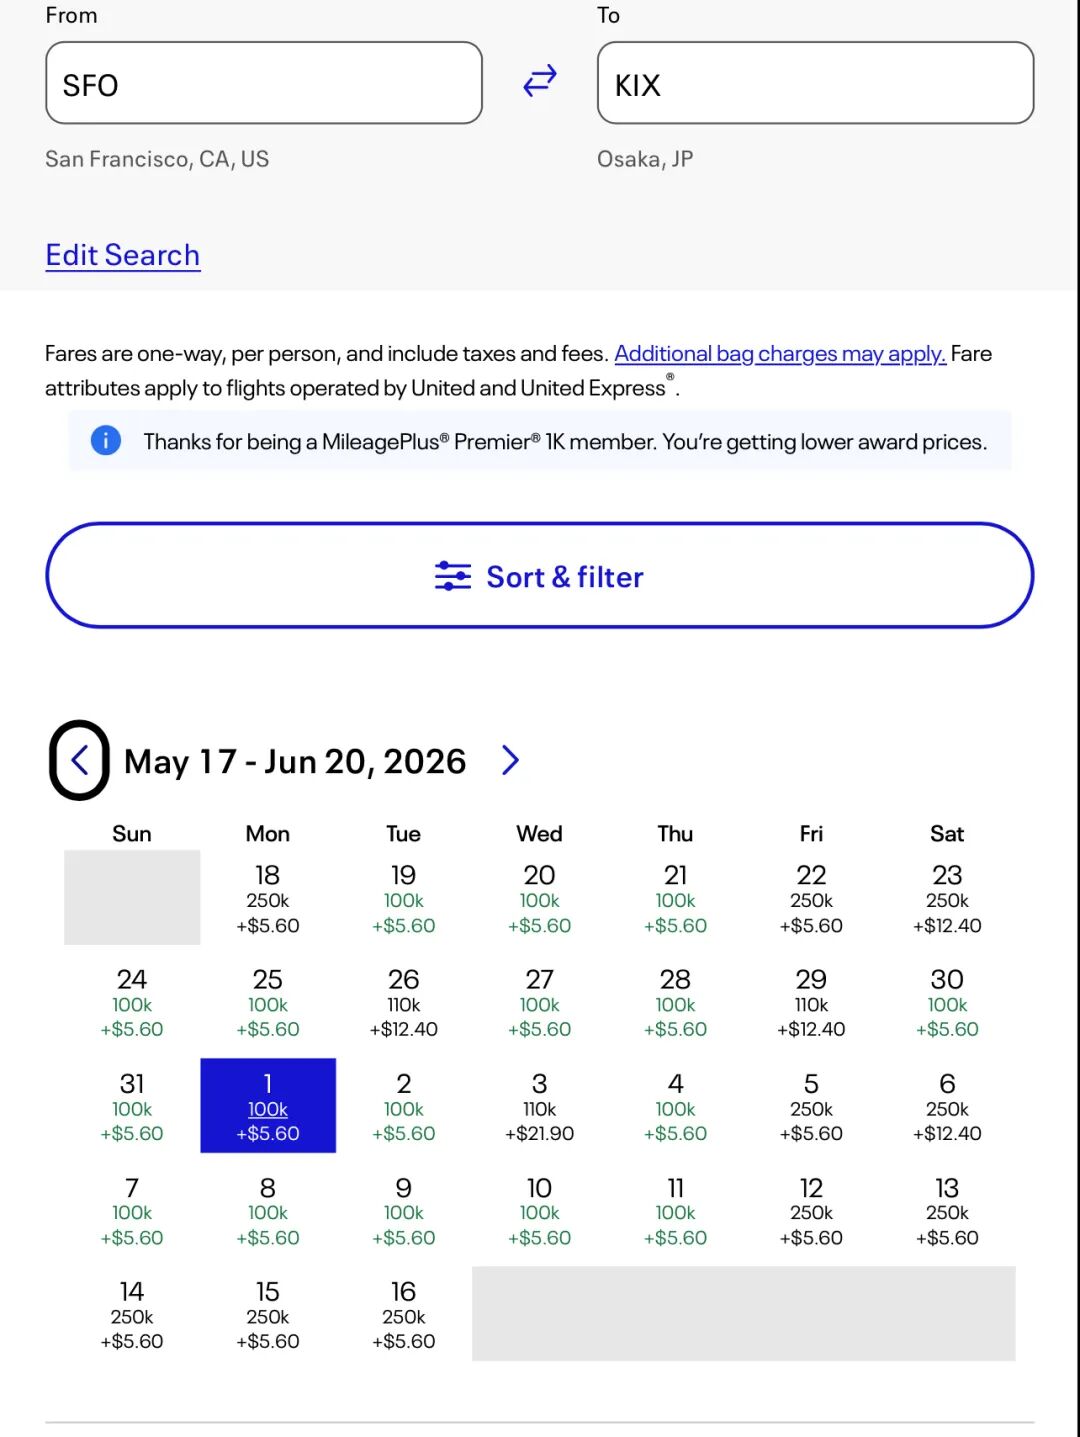The width and height of the screenshot is (1080, 1437).
Task: Open Additional bag charges may apply link
Action: [x=780, y=354]
